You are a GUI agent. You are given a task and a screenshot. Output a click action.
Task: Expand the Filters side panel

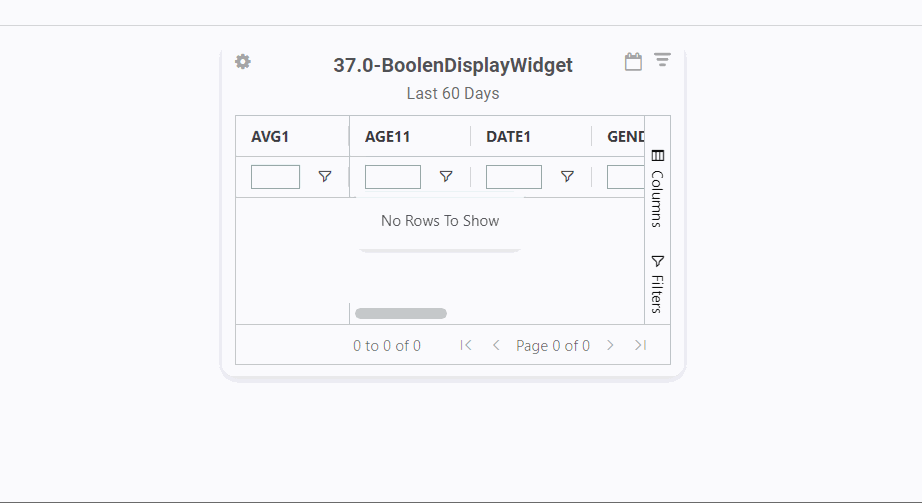coord(657,283)
